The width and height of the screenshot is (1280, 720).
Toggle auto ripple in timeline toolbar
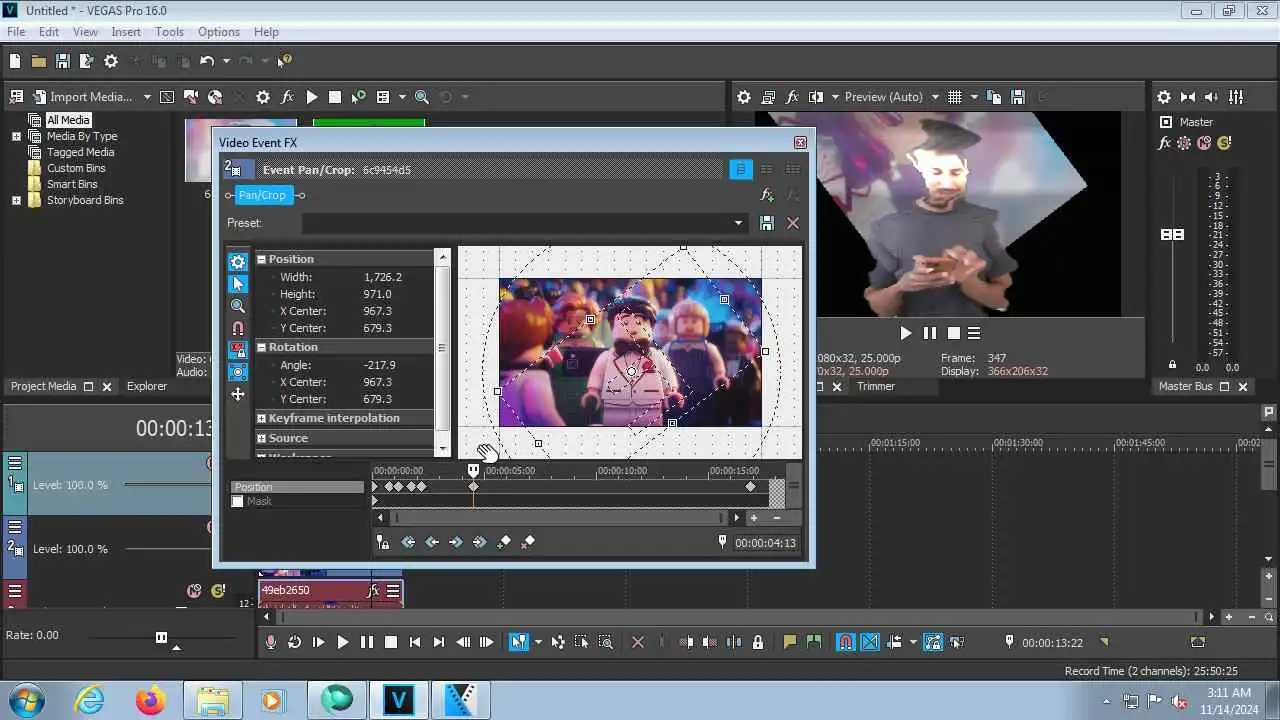[x=894, y=642]
